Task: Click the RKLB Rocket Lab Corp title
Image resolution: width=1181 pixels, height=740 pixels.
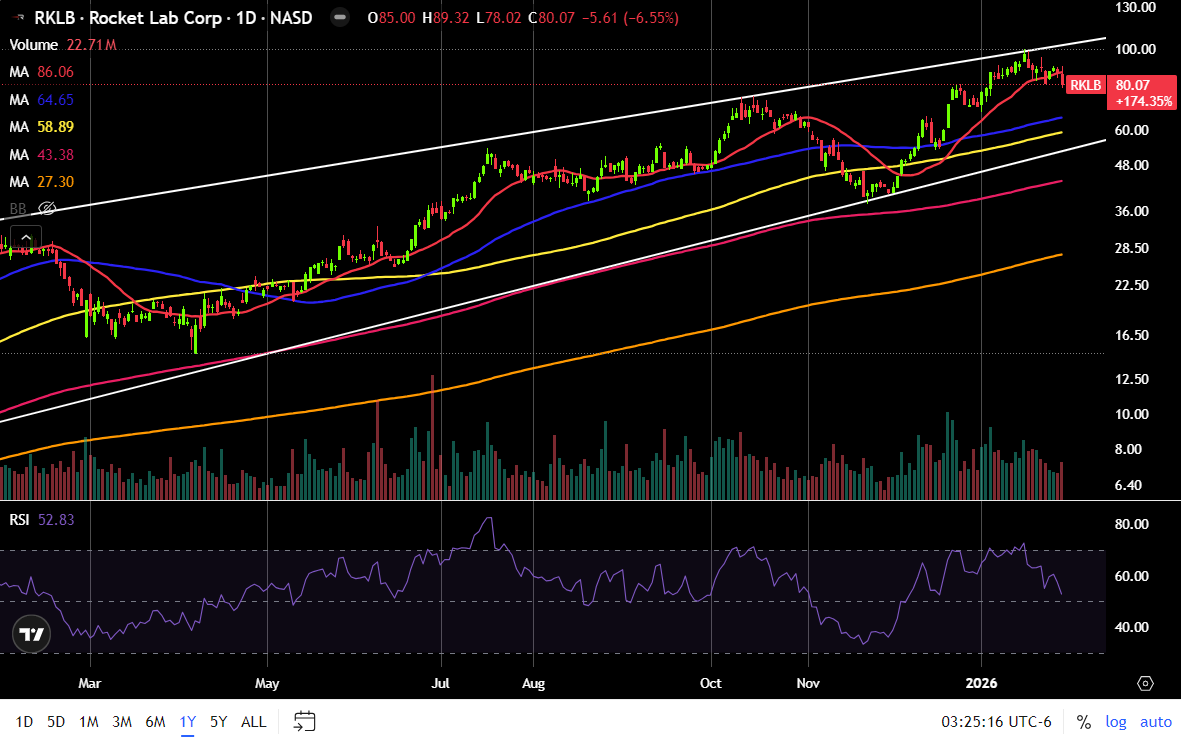Action: coord(173,17)
